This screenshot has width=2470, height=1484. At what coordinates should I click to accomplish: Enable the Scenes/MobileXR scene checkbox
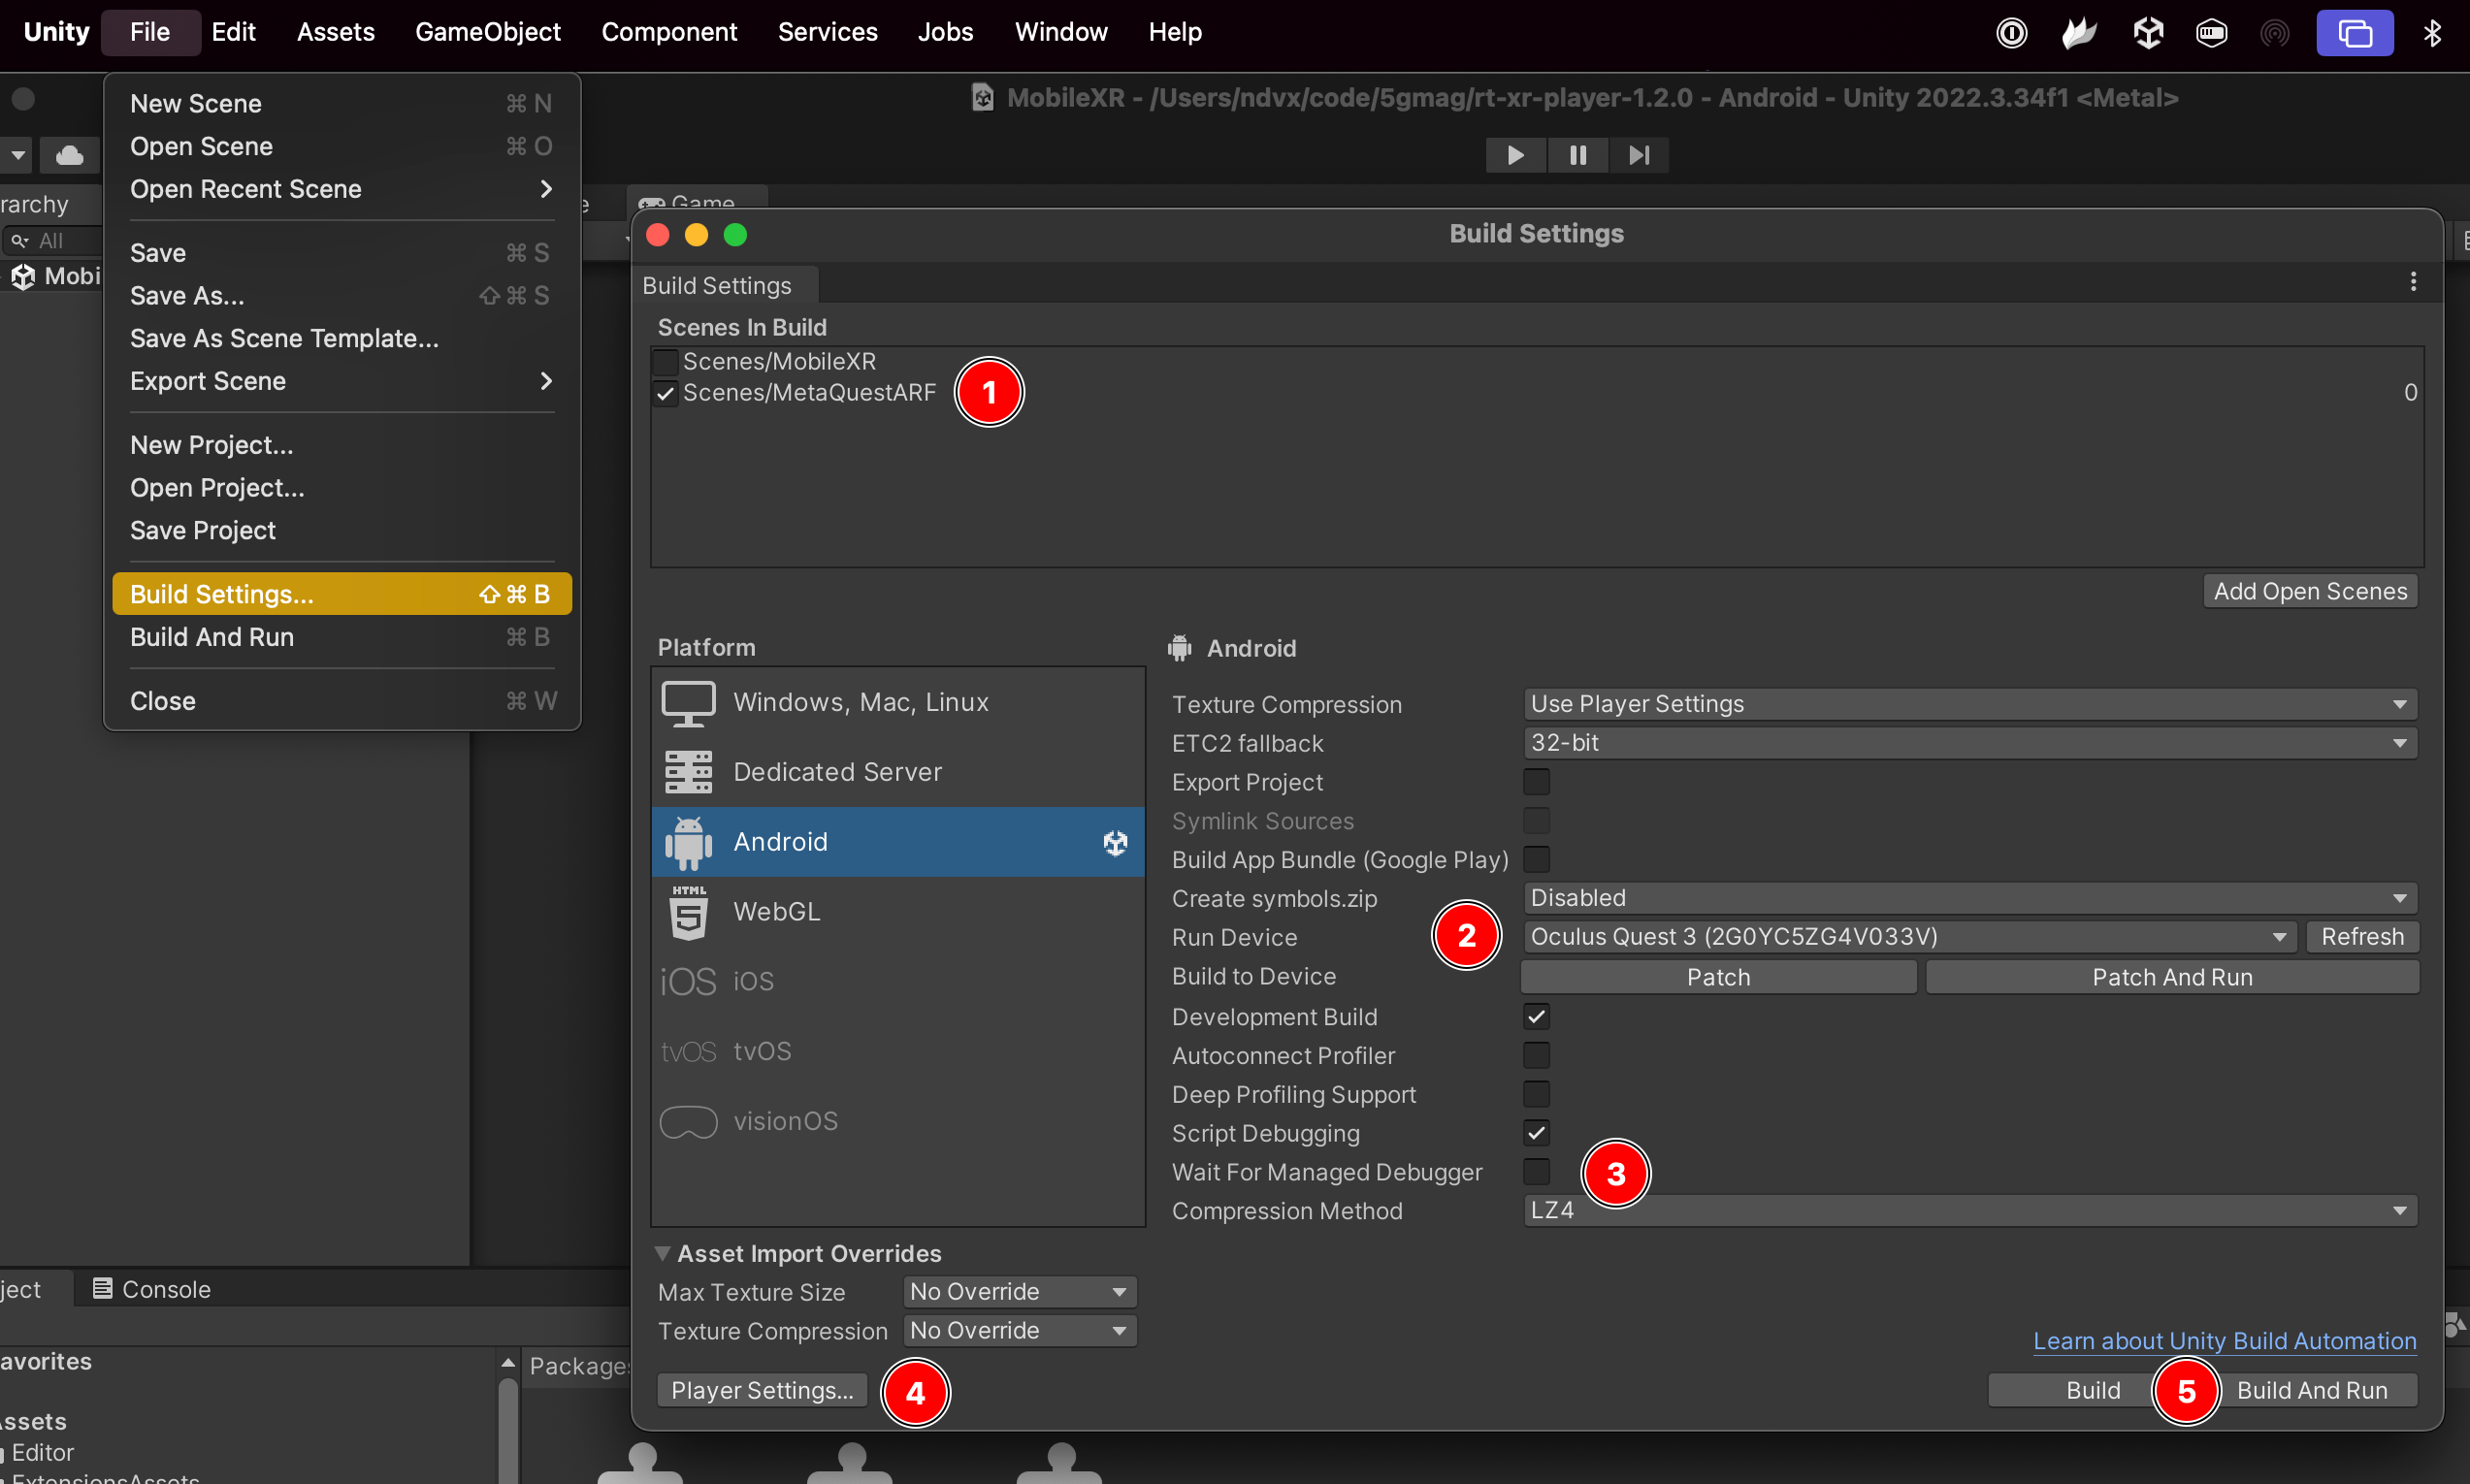(665, 362)
